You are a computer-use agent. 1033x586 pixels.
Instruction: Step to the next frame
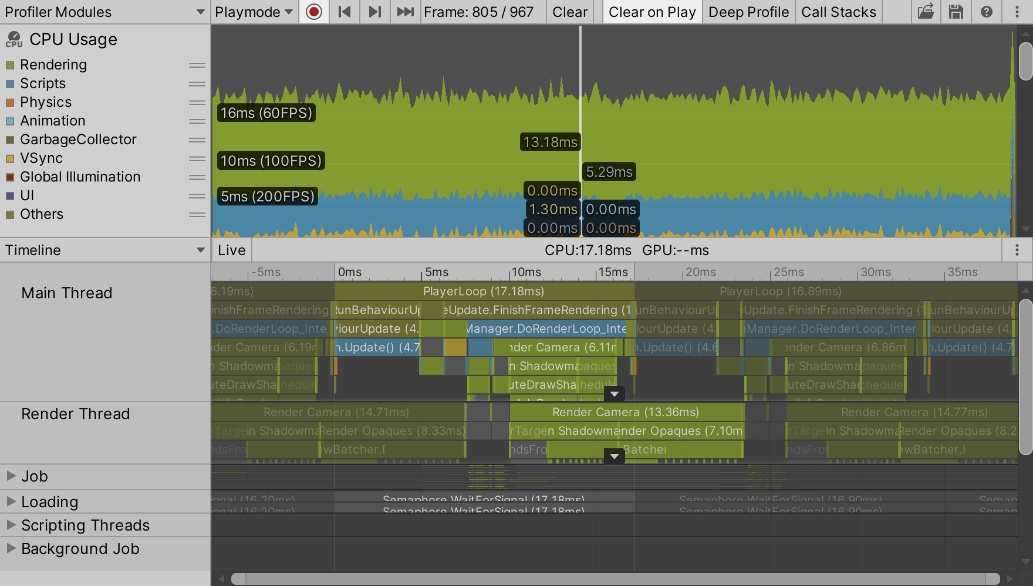coord(374,12)
